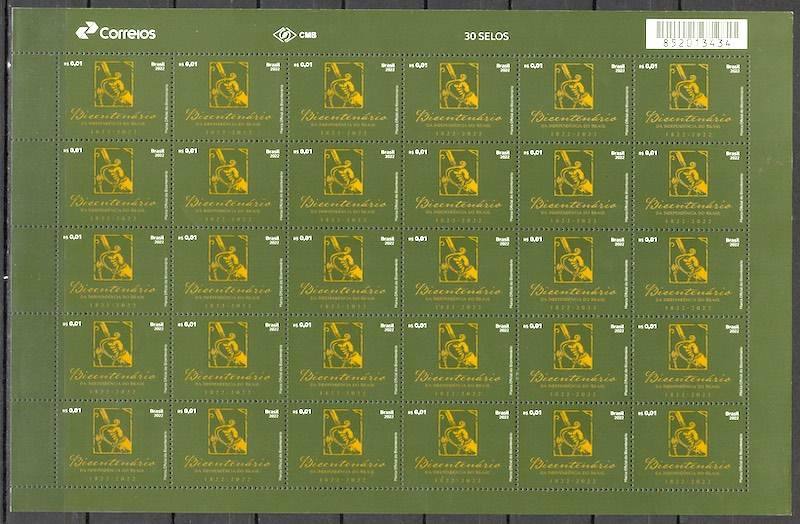Click the "30 SELOS" header text
800x524 pixels.
click(x=486, y=36)
